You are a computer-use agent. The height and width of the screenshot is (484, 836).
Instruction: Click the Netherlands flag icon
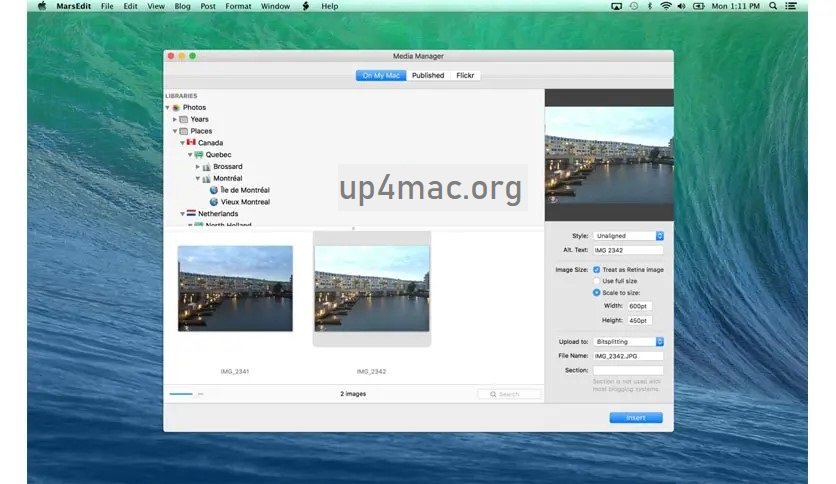[190, 213]
